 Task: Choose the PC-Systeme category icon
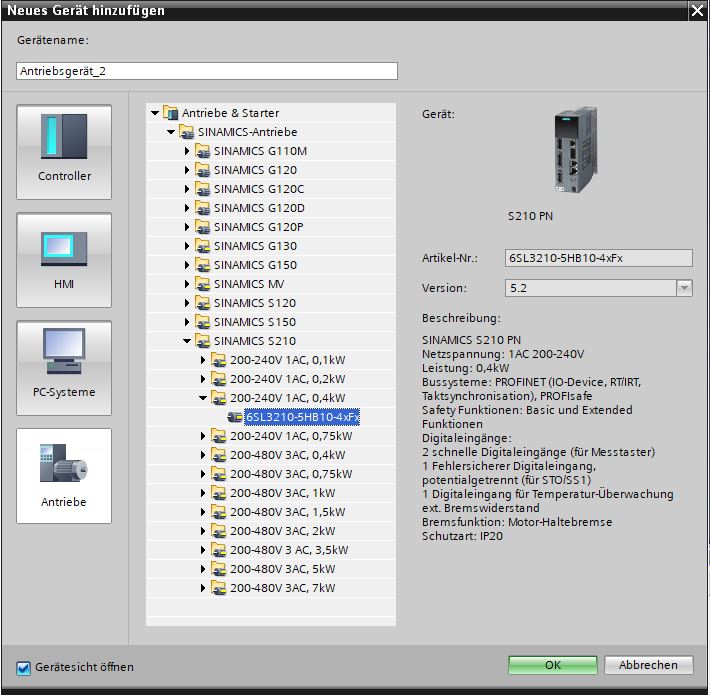(64, 367)
